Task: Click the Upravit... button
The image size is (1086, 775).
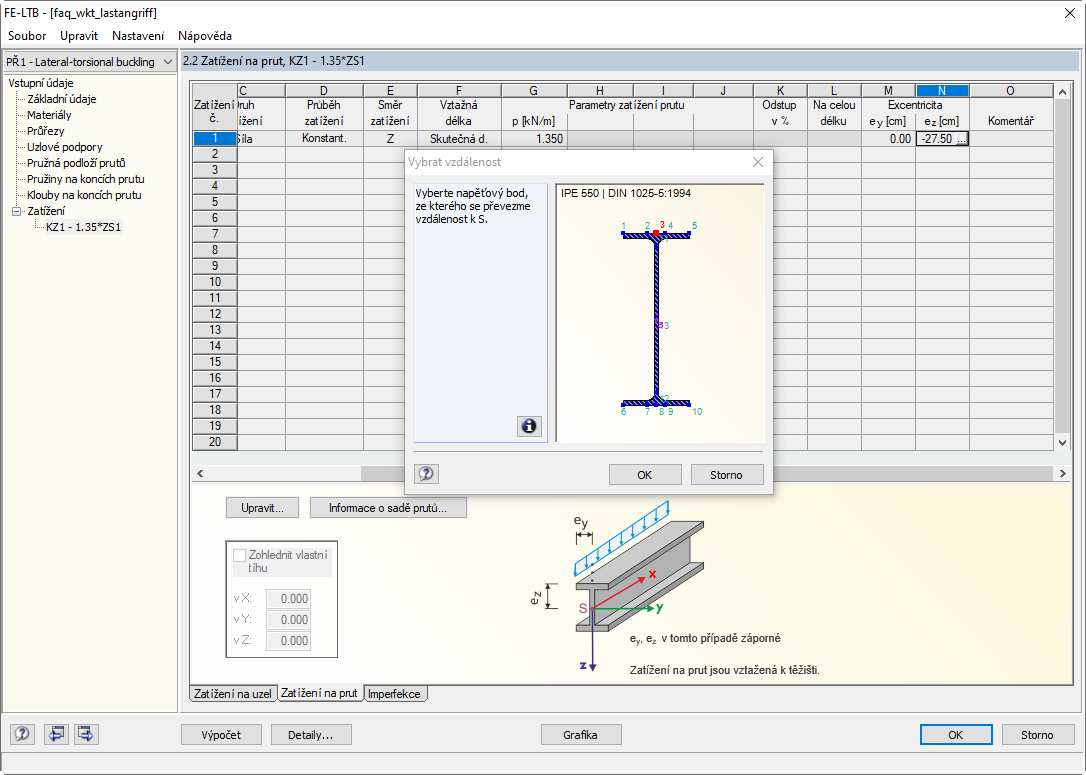Action: coord(262,508)
